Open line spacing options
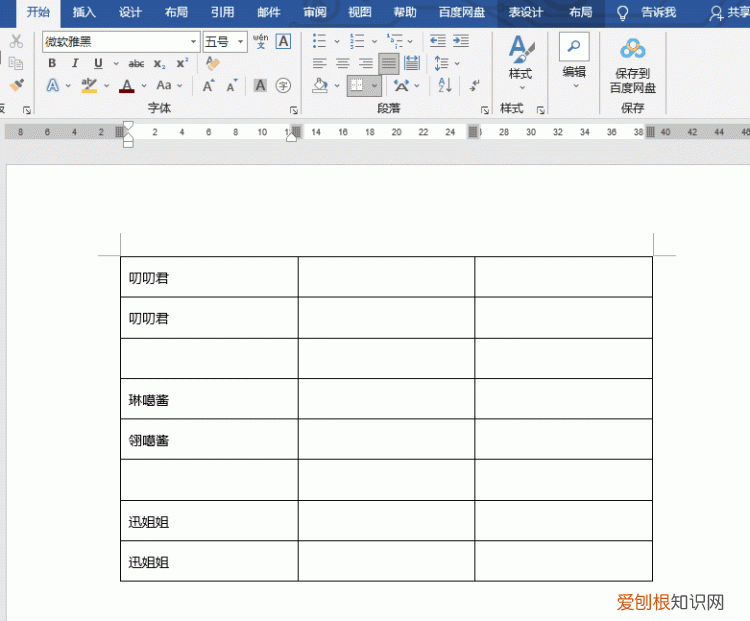 click(441, 63)
